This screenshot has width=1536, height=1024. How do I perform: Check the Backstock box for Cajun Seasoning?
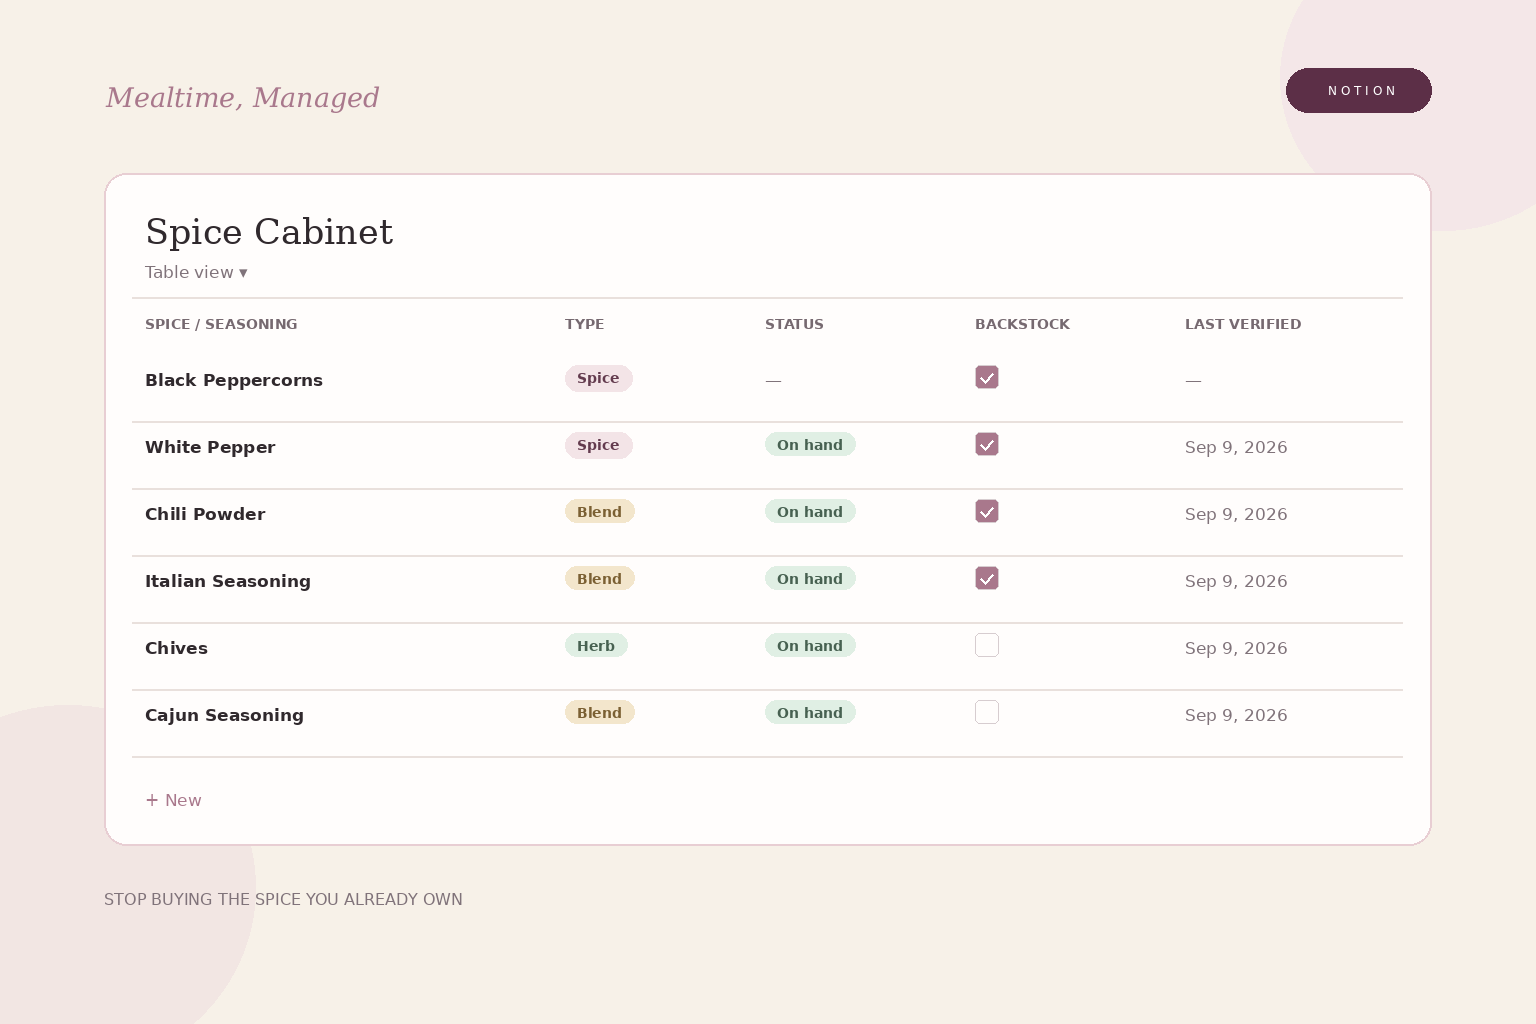click(987, 712)
